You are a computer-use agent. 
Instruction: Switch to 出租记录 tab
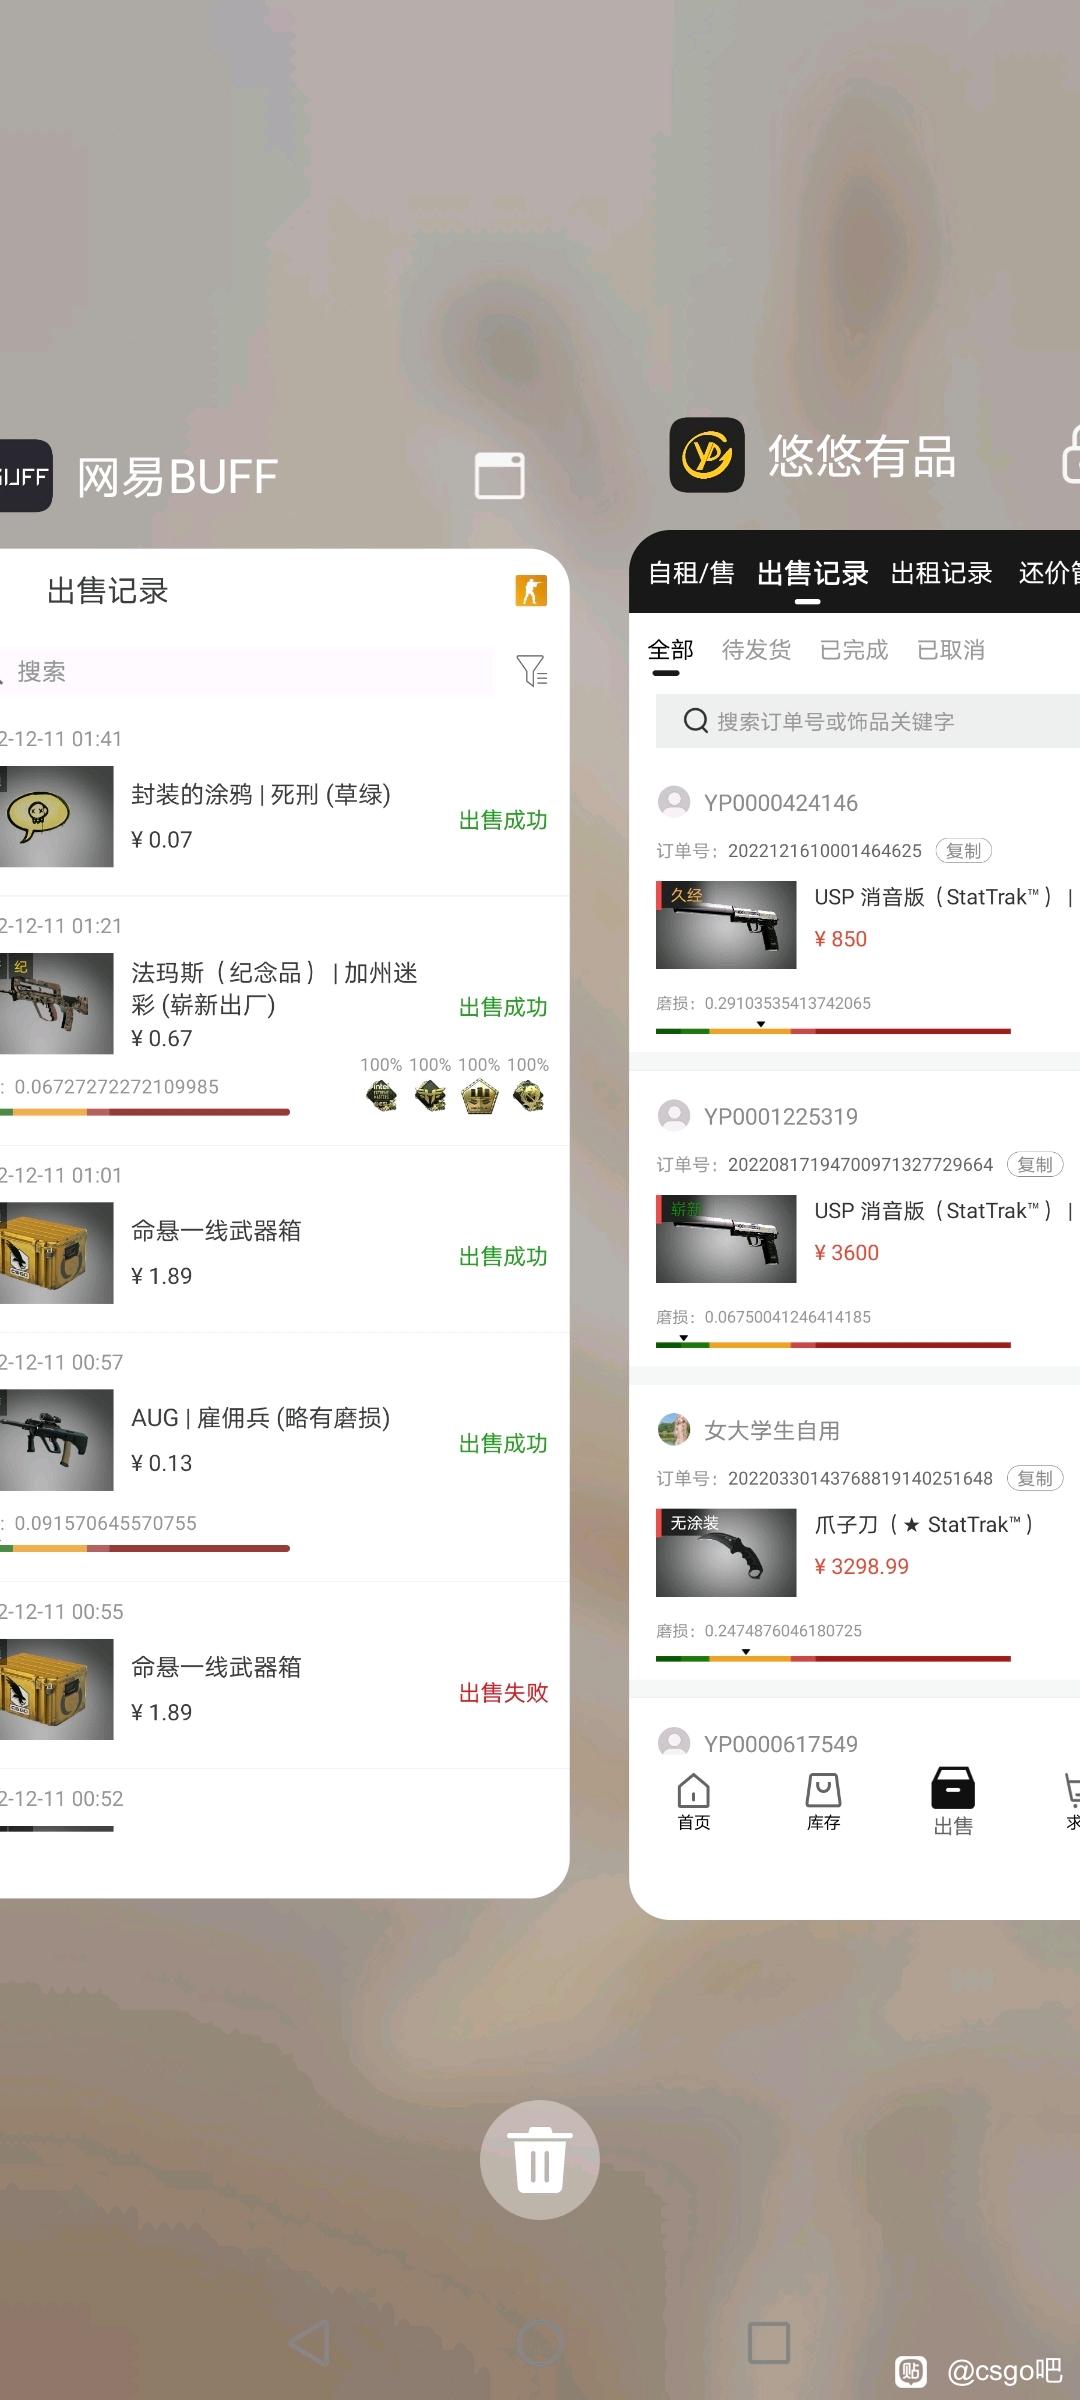(x=941, y=573)
